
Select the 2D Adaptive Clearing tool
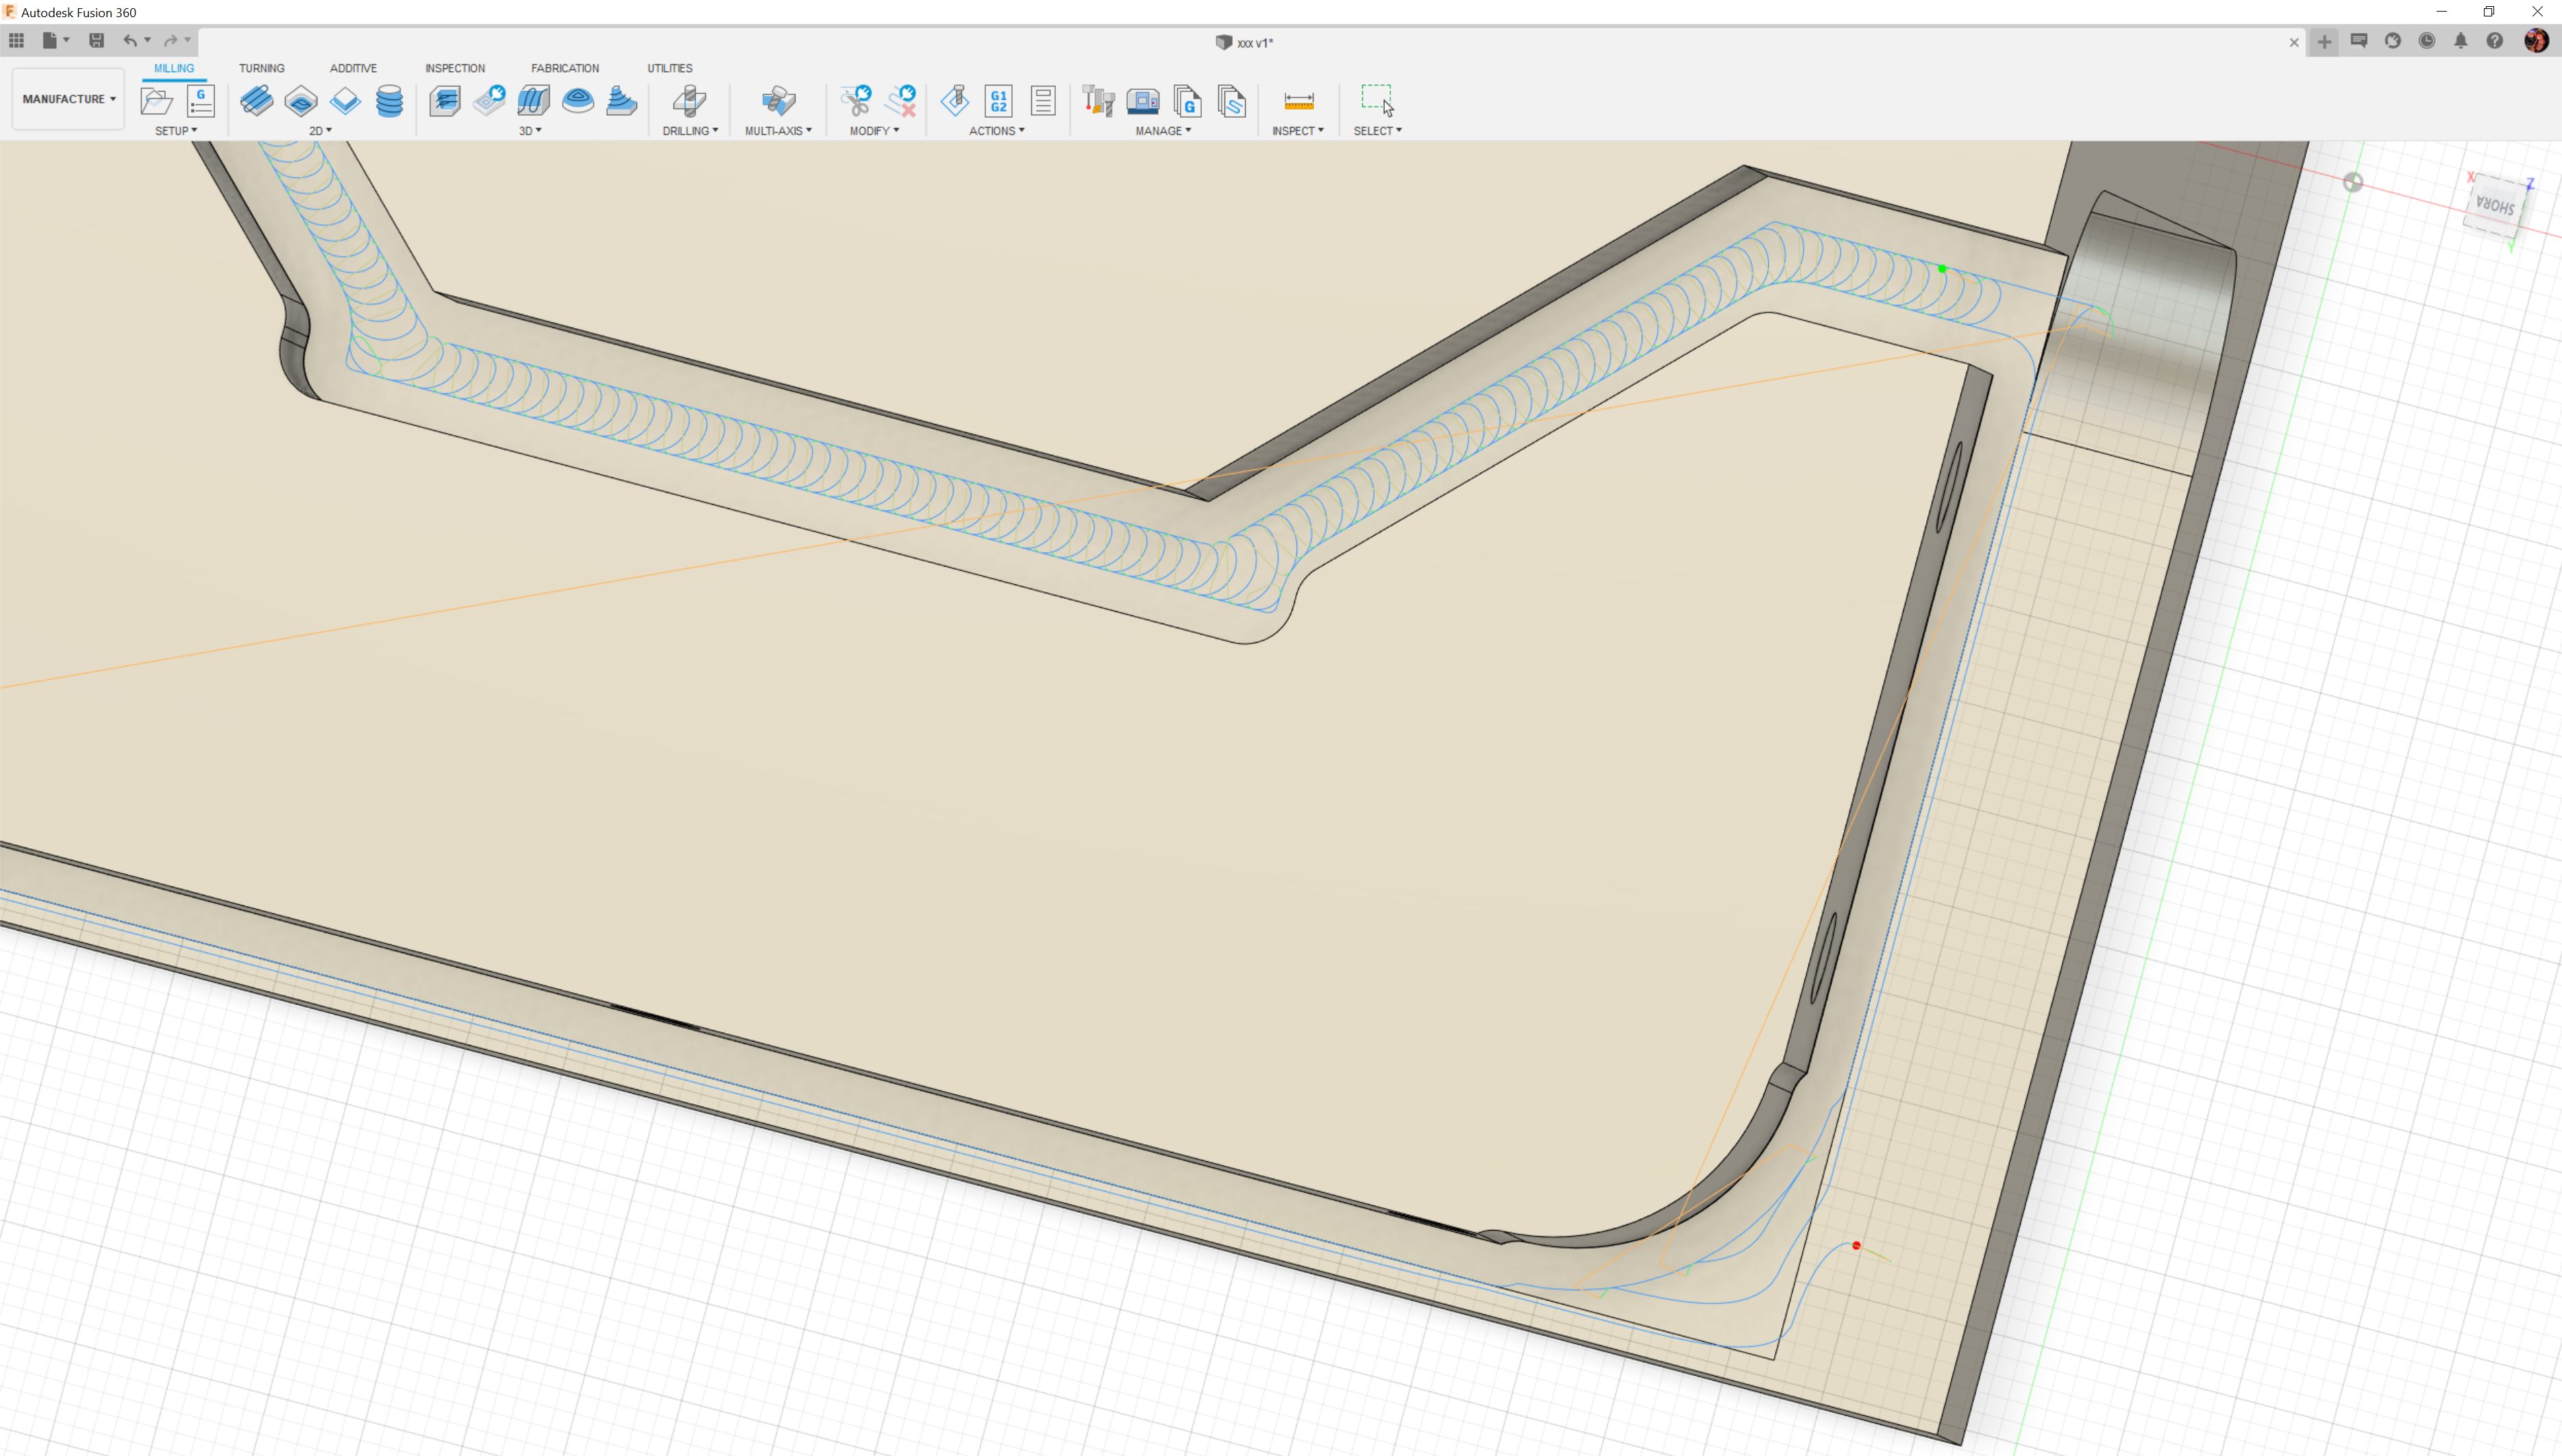[x=257, y=101]
